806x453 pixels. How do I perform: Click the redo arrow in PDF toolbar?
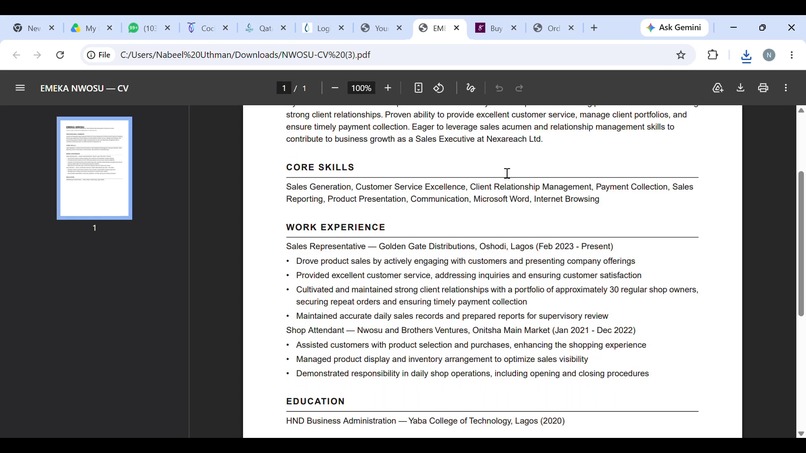(x=519, y=88)
